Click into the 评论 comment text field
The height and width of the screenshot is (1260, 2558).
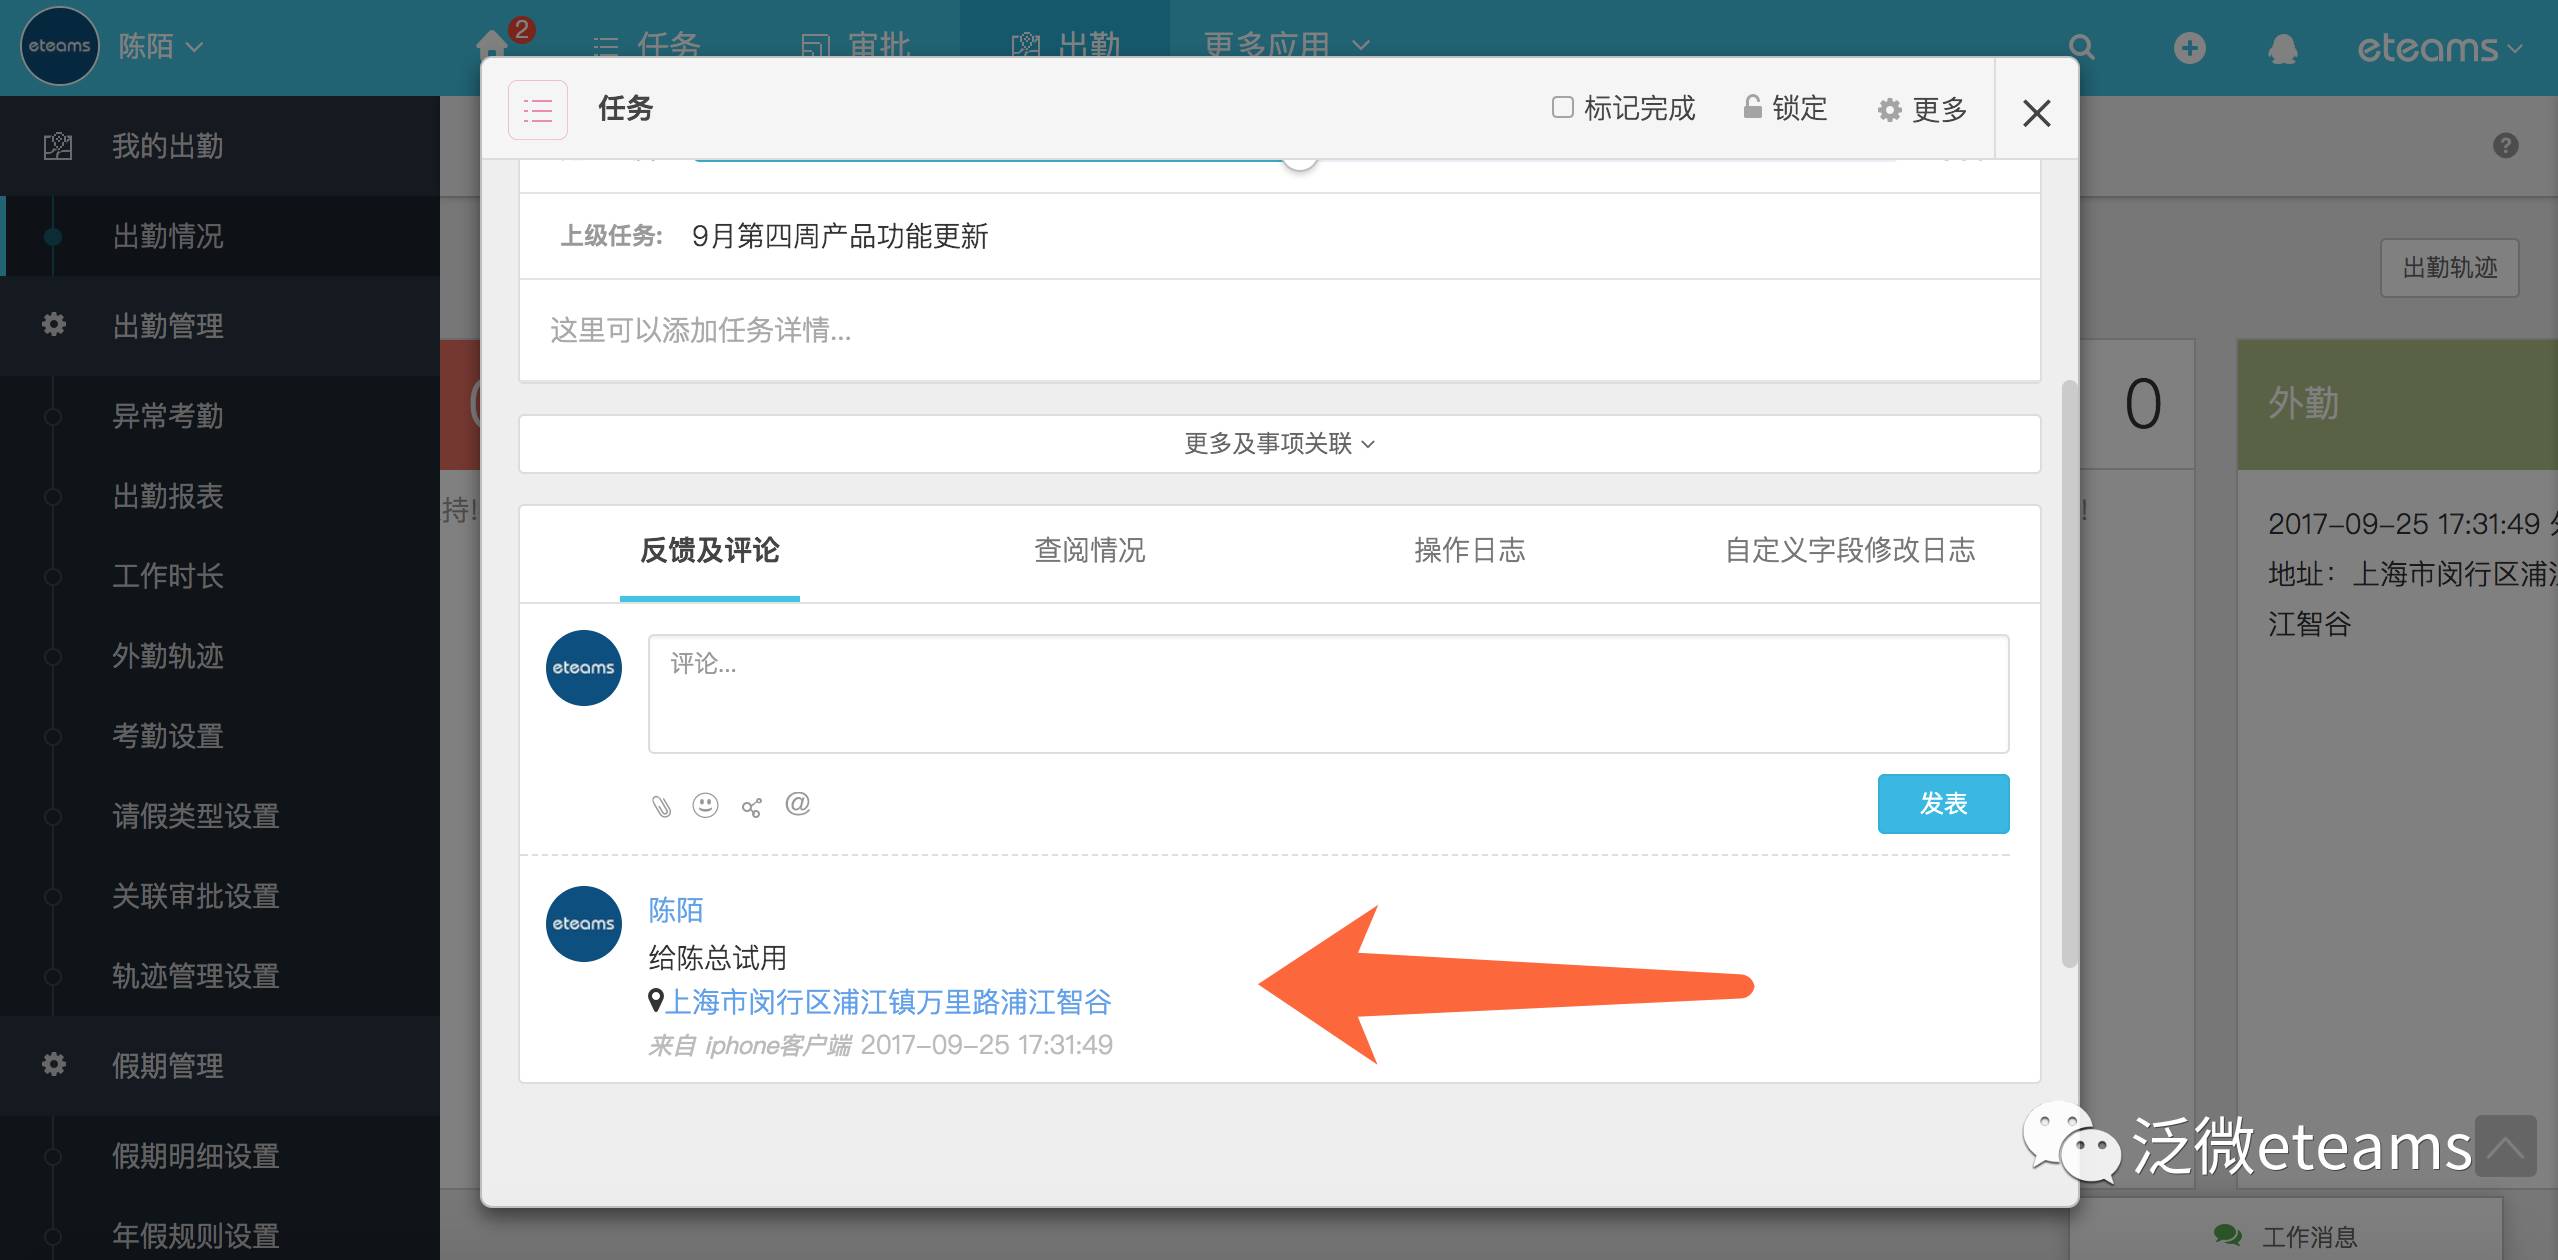point(1327,693)
